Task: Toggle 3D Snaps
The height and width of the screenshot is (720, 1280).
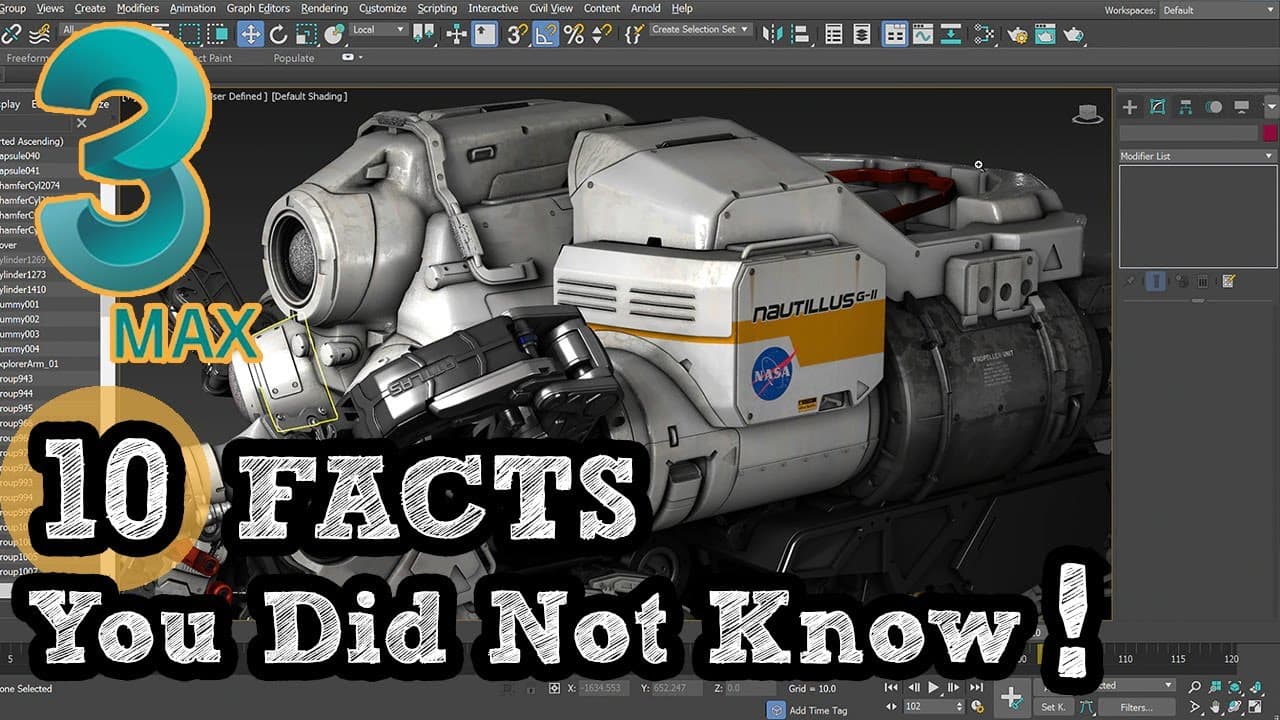Action: (x=516, y=34)
